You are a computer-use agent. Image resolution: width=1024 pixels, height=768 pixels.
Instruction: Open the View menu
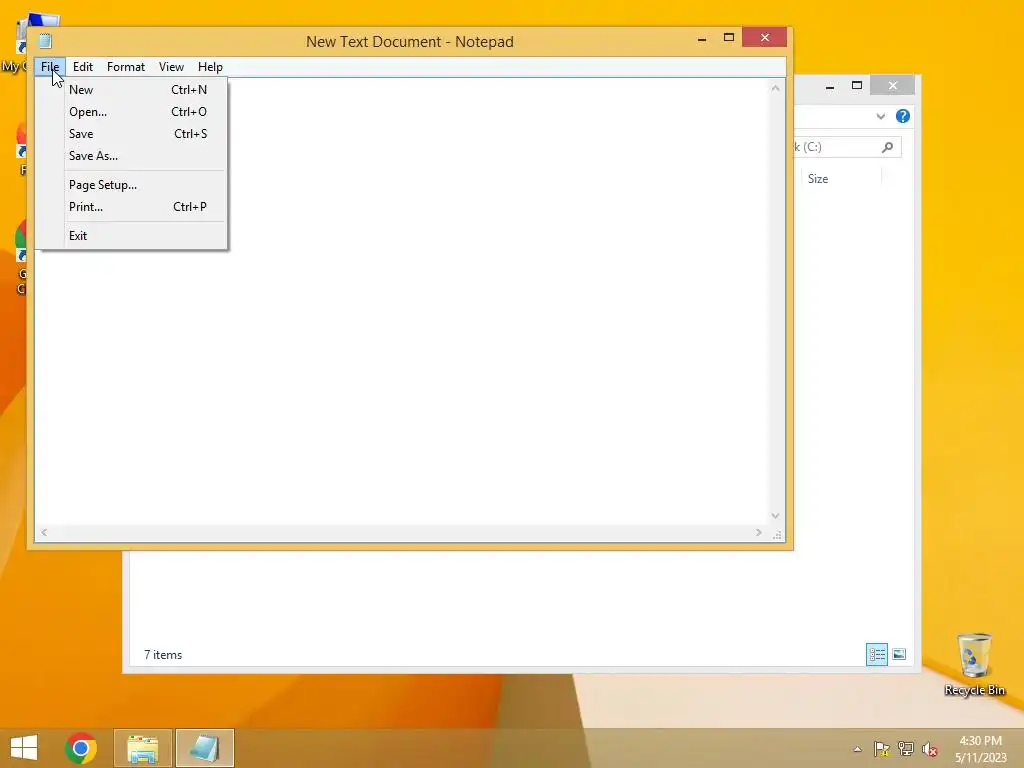click(171, 67)
